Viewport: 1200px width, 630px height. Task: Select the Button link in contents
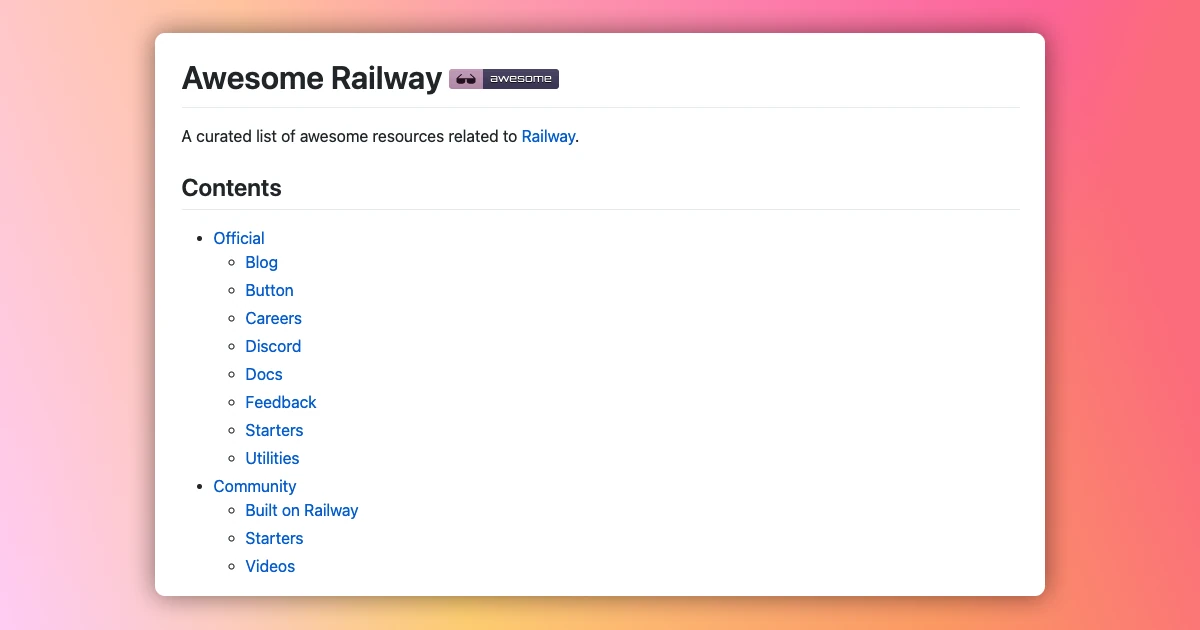(x=270, y=290)
